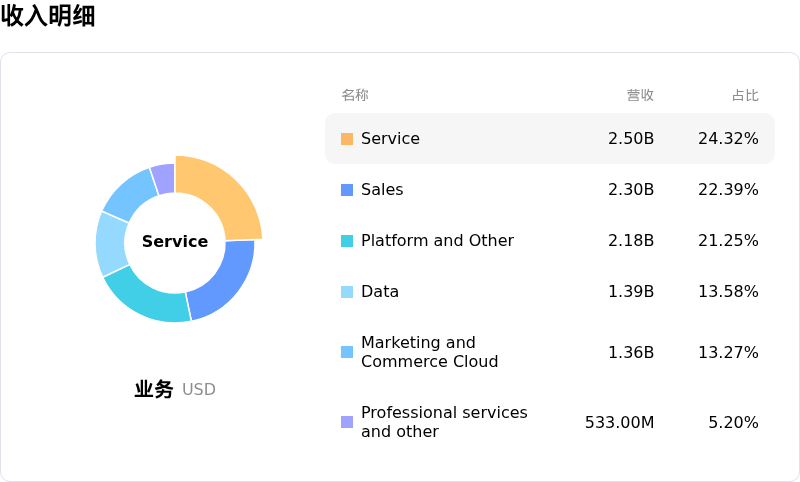Select the Platform and Other row label

click(437, 241)
